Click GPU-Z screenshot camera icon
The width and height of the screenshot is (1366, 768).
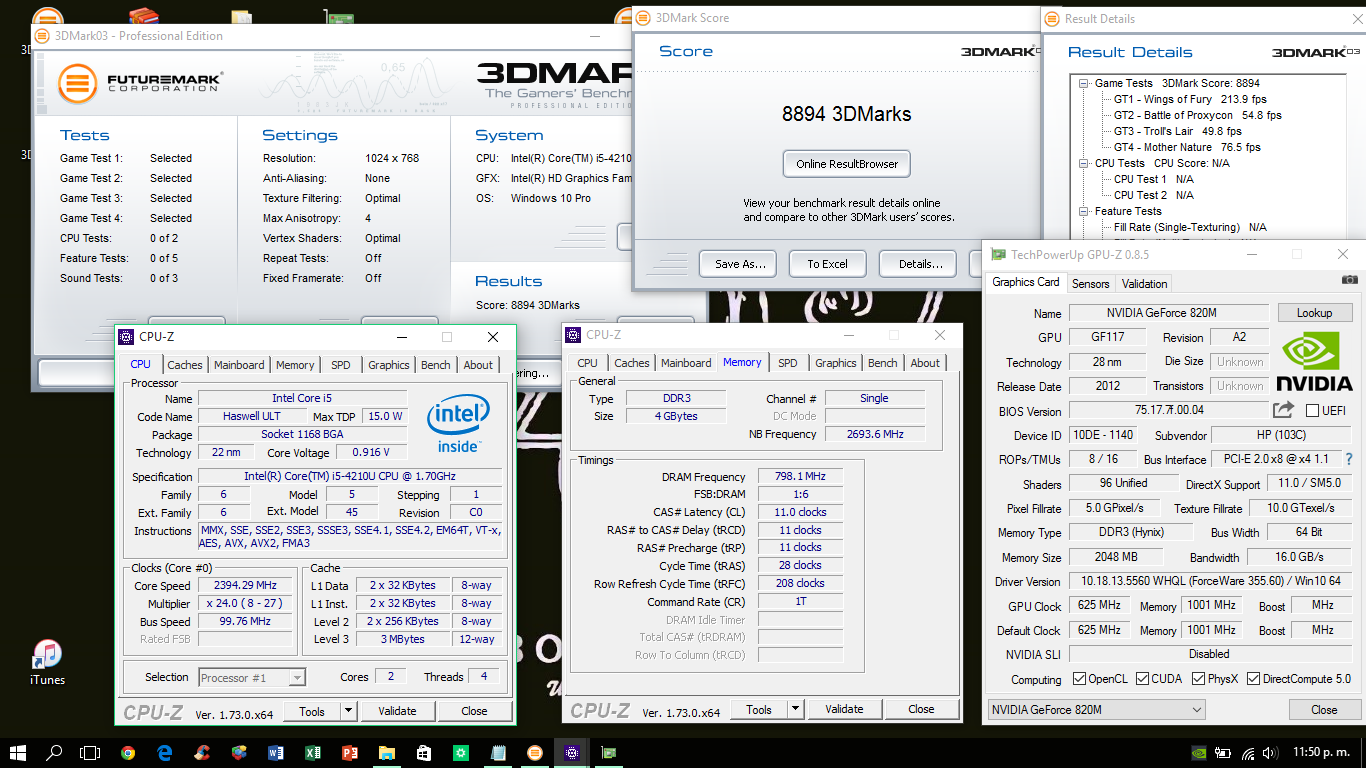click(x=1349, y=281)
